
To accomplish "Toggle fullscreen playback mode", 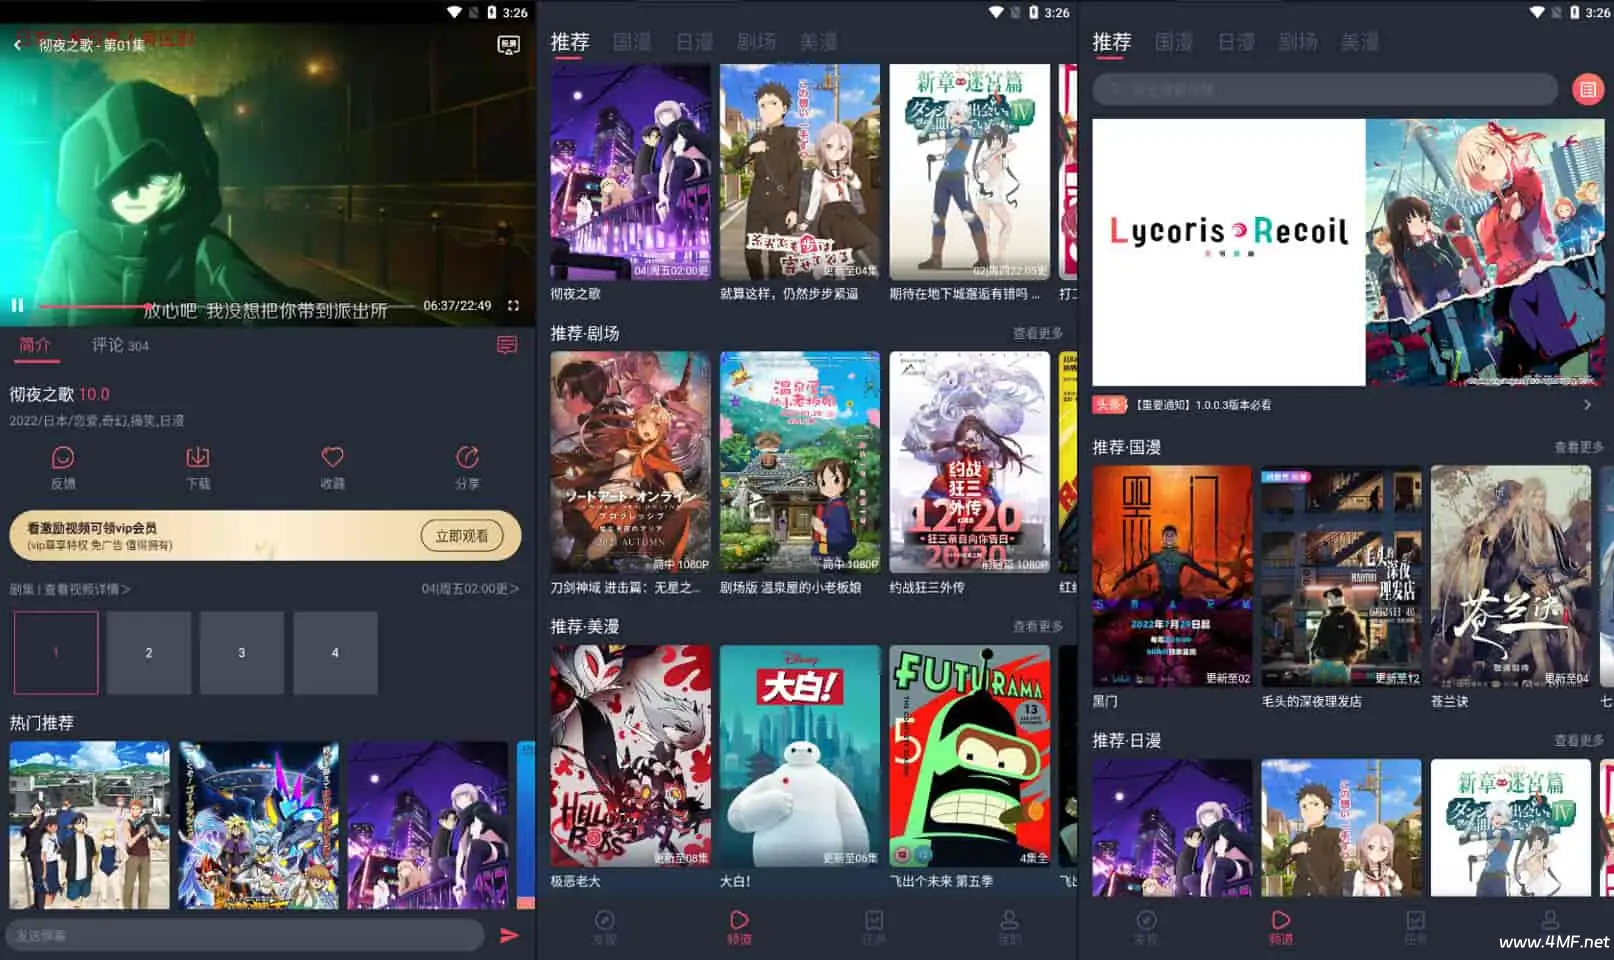I will coord(513,306).
